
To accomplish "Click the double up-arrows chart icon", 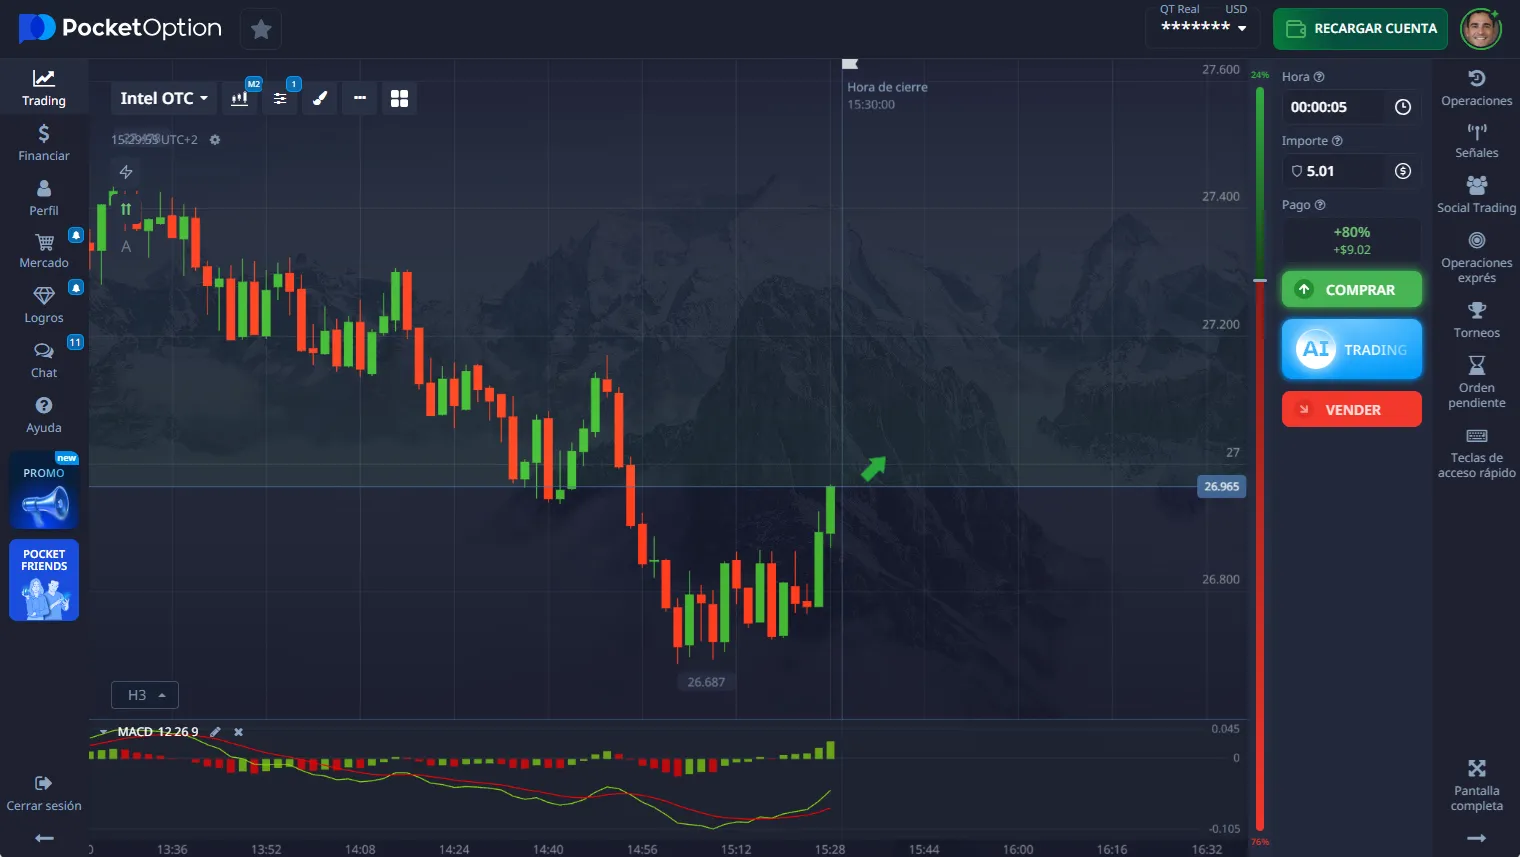I will coord(126,209).
